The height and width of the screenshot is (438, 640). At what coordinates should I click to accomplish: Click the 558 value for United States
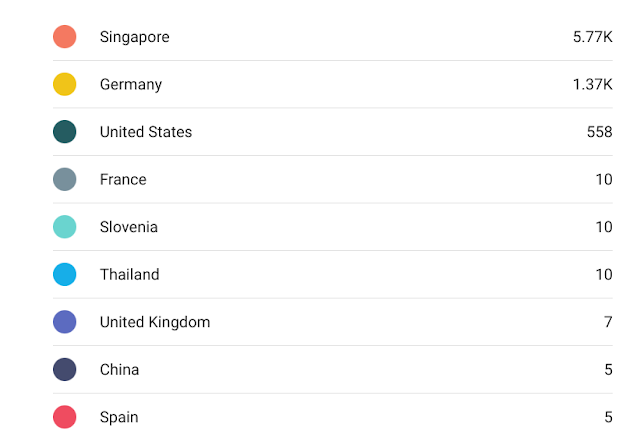(600, 132)
